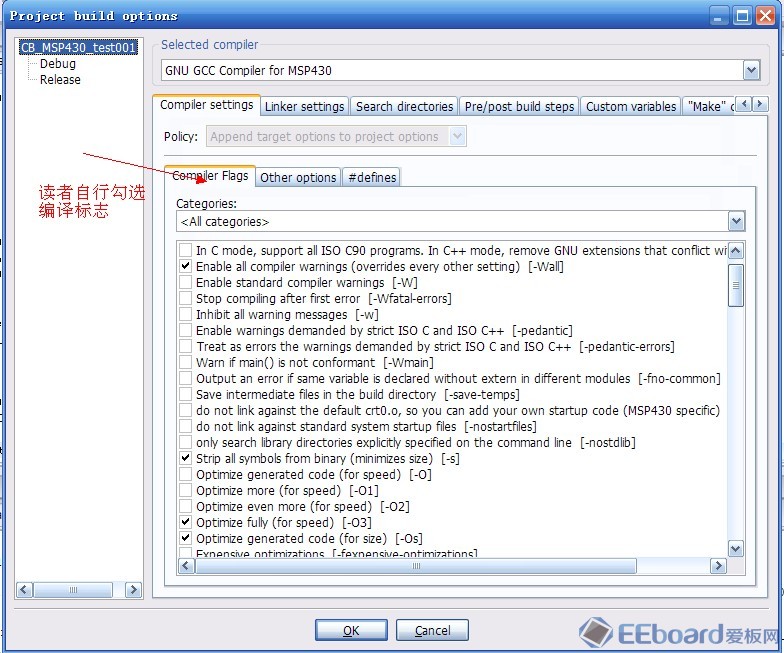Switch to Linker settings tab
The height and width of the screenshot is (653, 784).
[305, 106]
